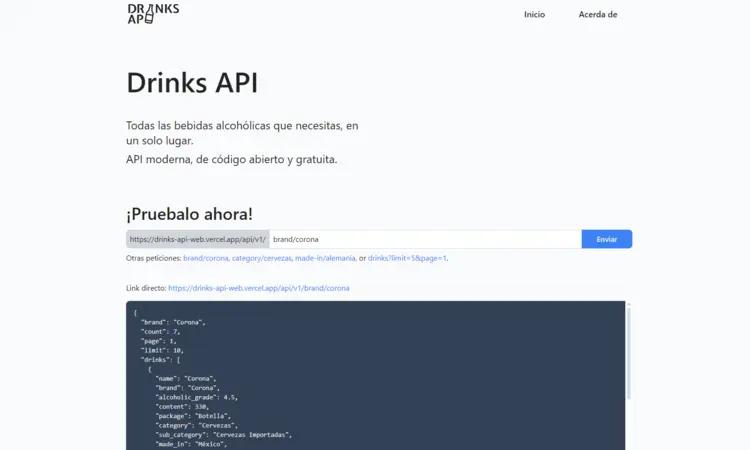The width and height of the screenshot is (750, 450).
Task: Click the "package": "Botella" line
Action: click(193, 416)
